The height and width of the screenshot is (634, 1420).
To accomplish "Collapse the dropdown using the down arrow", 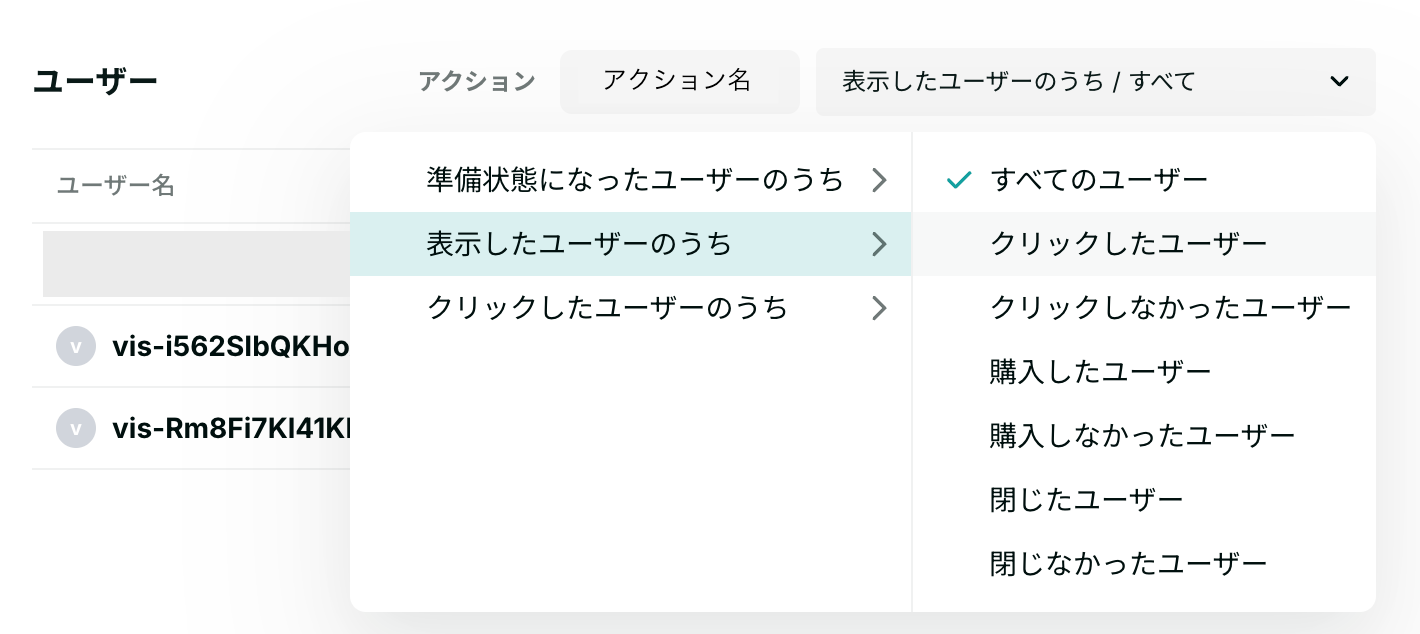I will 1339,82.
